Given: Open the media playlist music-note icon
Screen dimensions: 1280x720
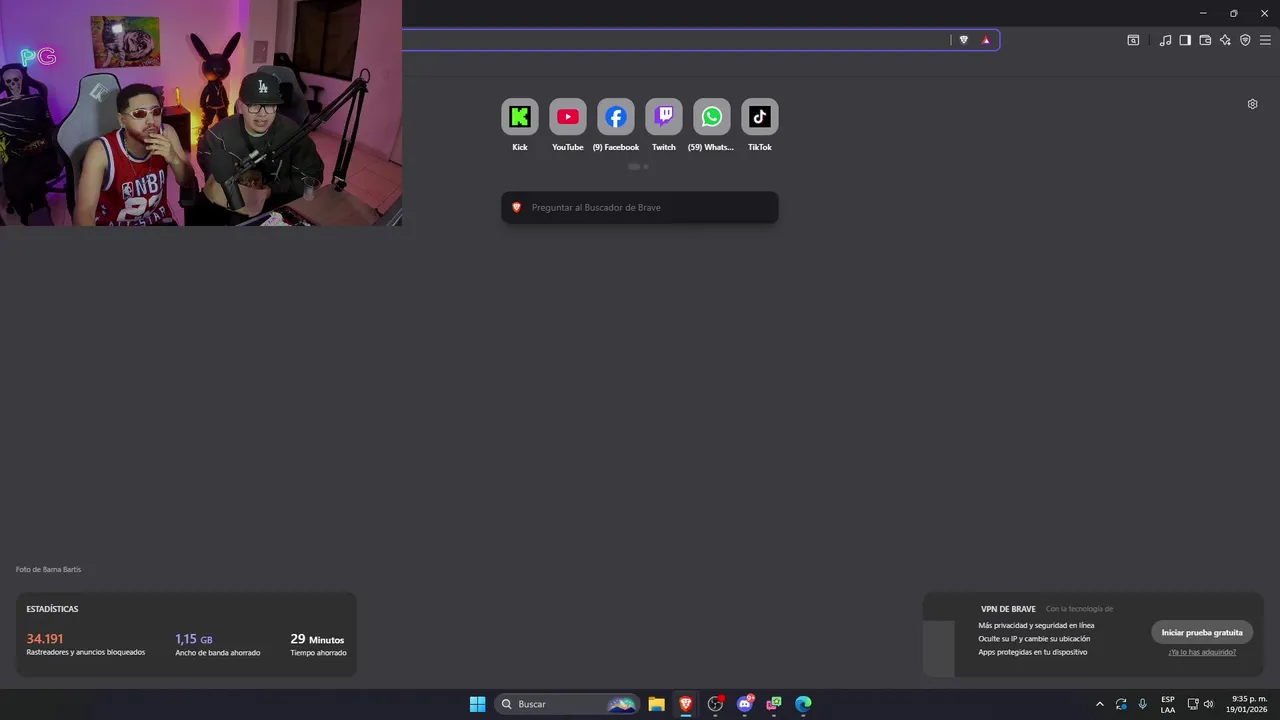Looking at the screenshot, I should [x=1165, y=40].
